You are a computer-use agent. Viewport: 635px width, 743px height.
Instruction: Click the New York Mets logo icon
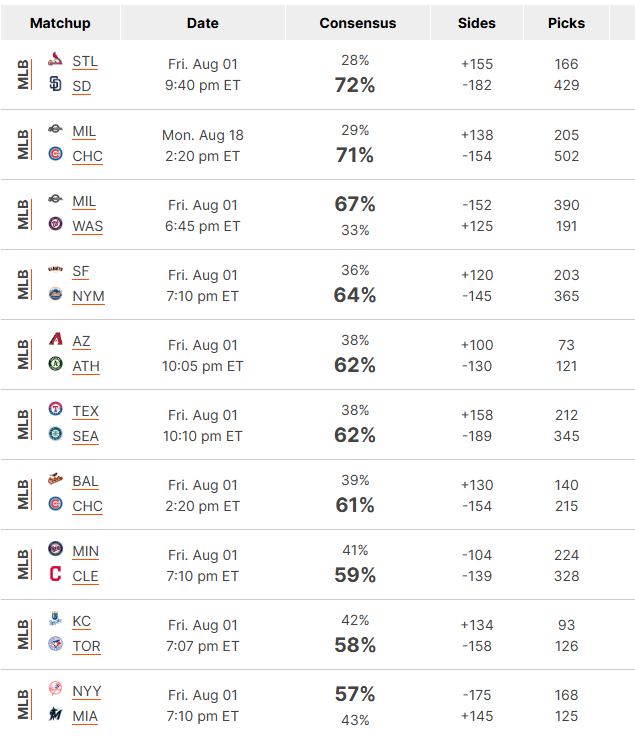tap(55, 294)
